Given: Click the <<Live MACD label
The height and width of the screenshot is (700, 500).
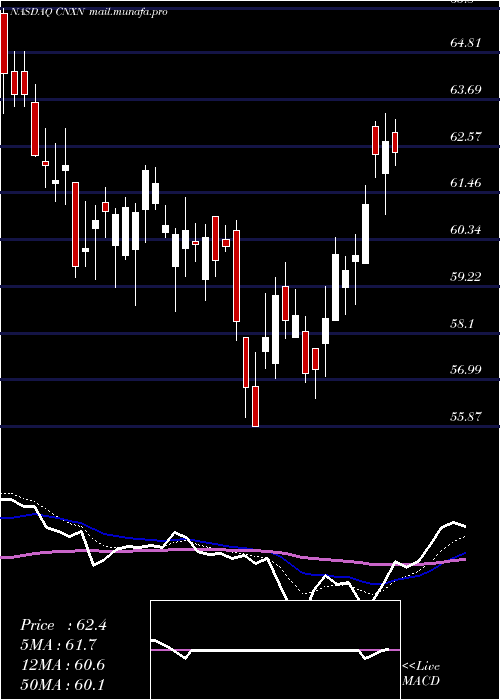Looking at the screenshot, I should coord(421,673).
